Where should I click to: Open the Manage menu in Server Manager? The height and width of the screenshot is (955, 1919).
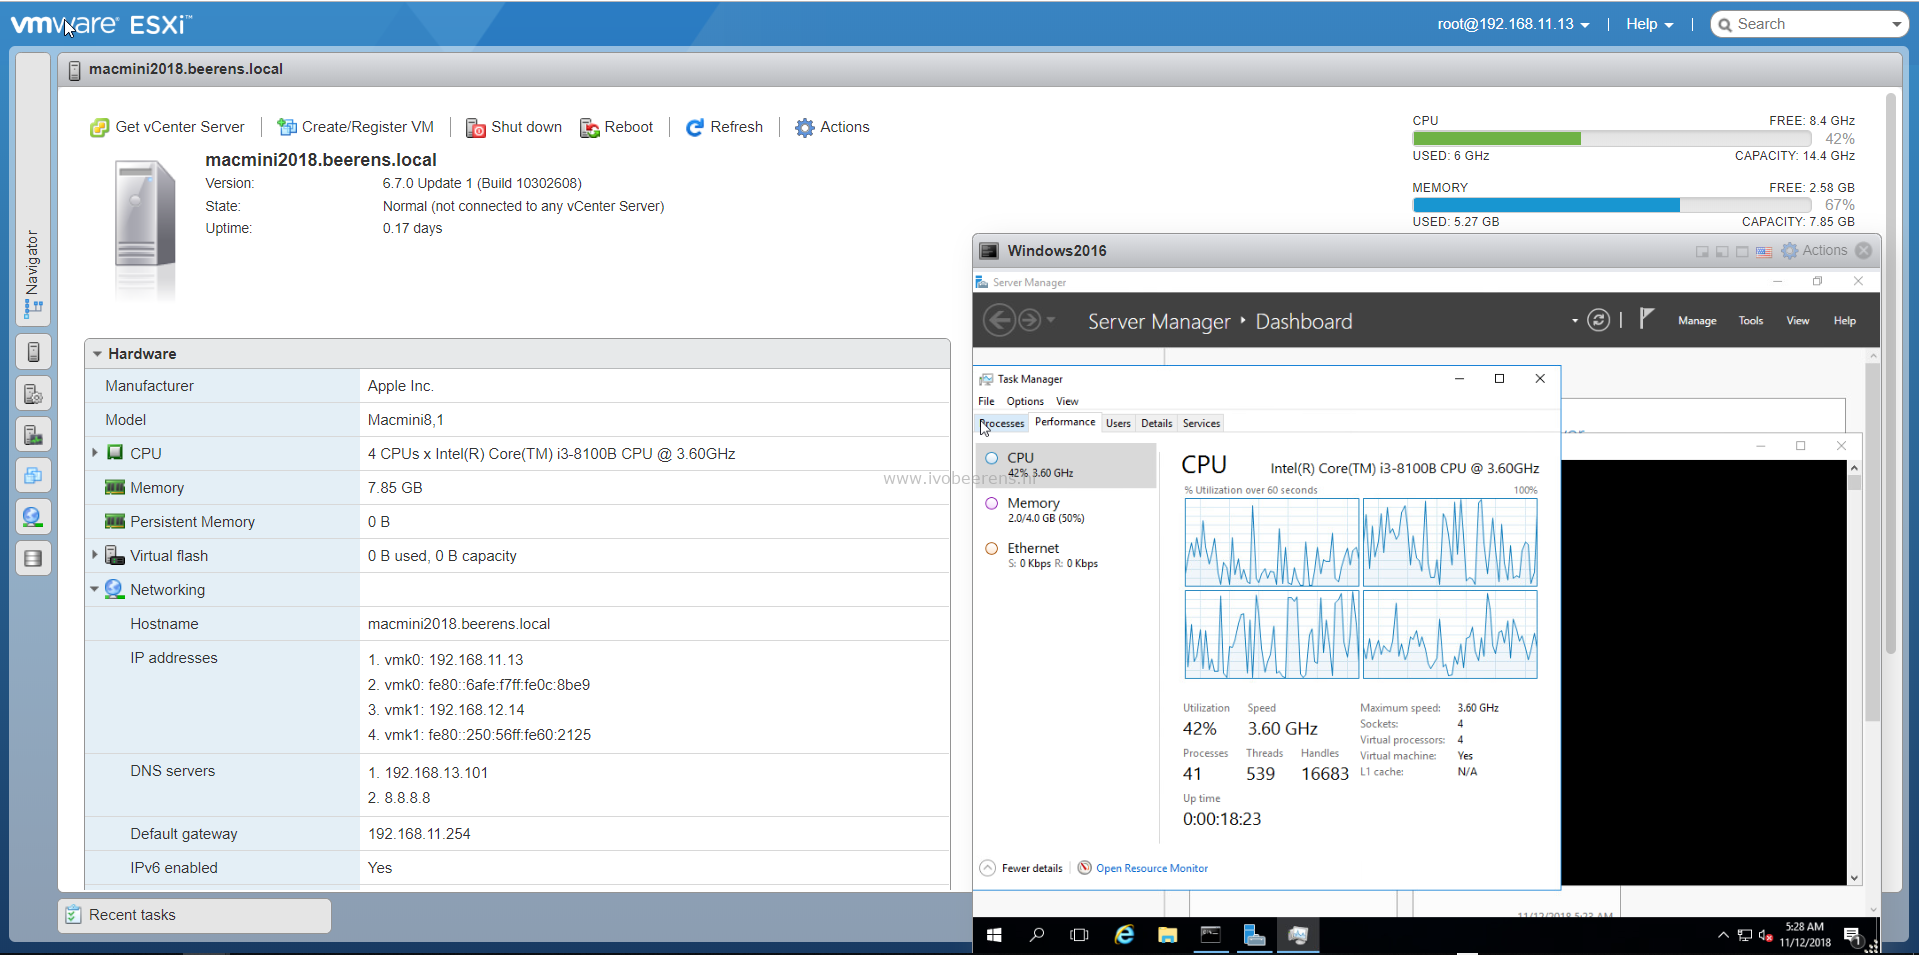1697,321
